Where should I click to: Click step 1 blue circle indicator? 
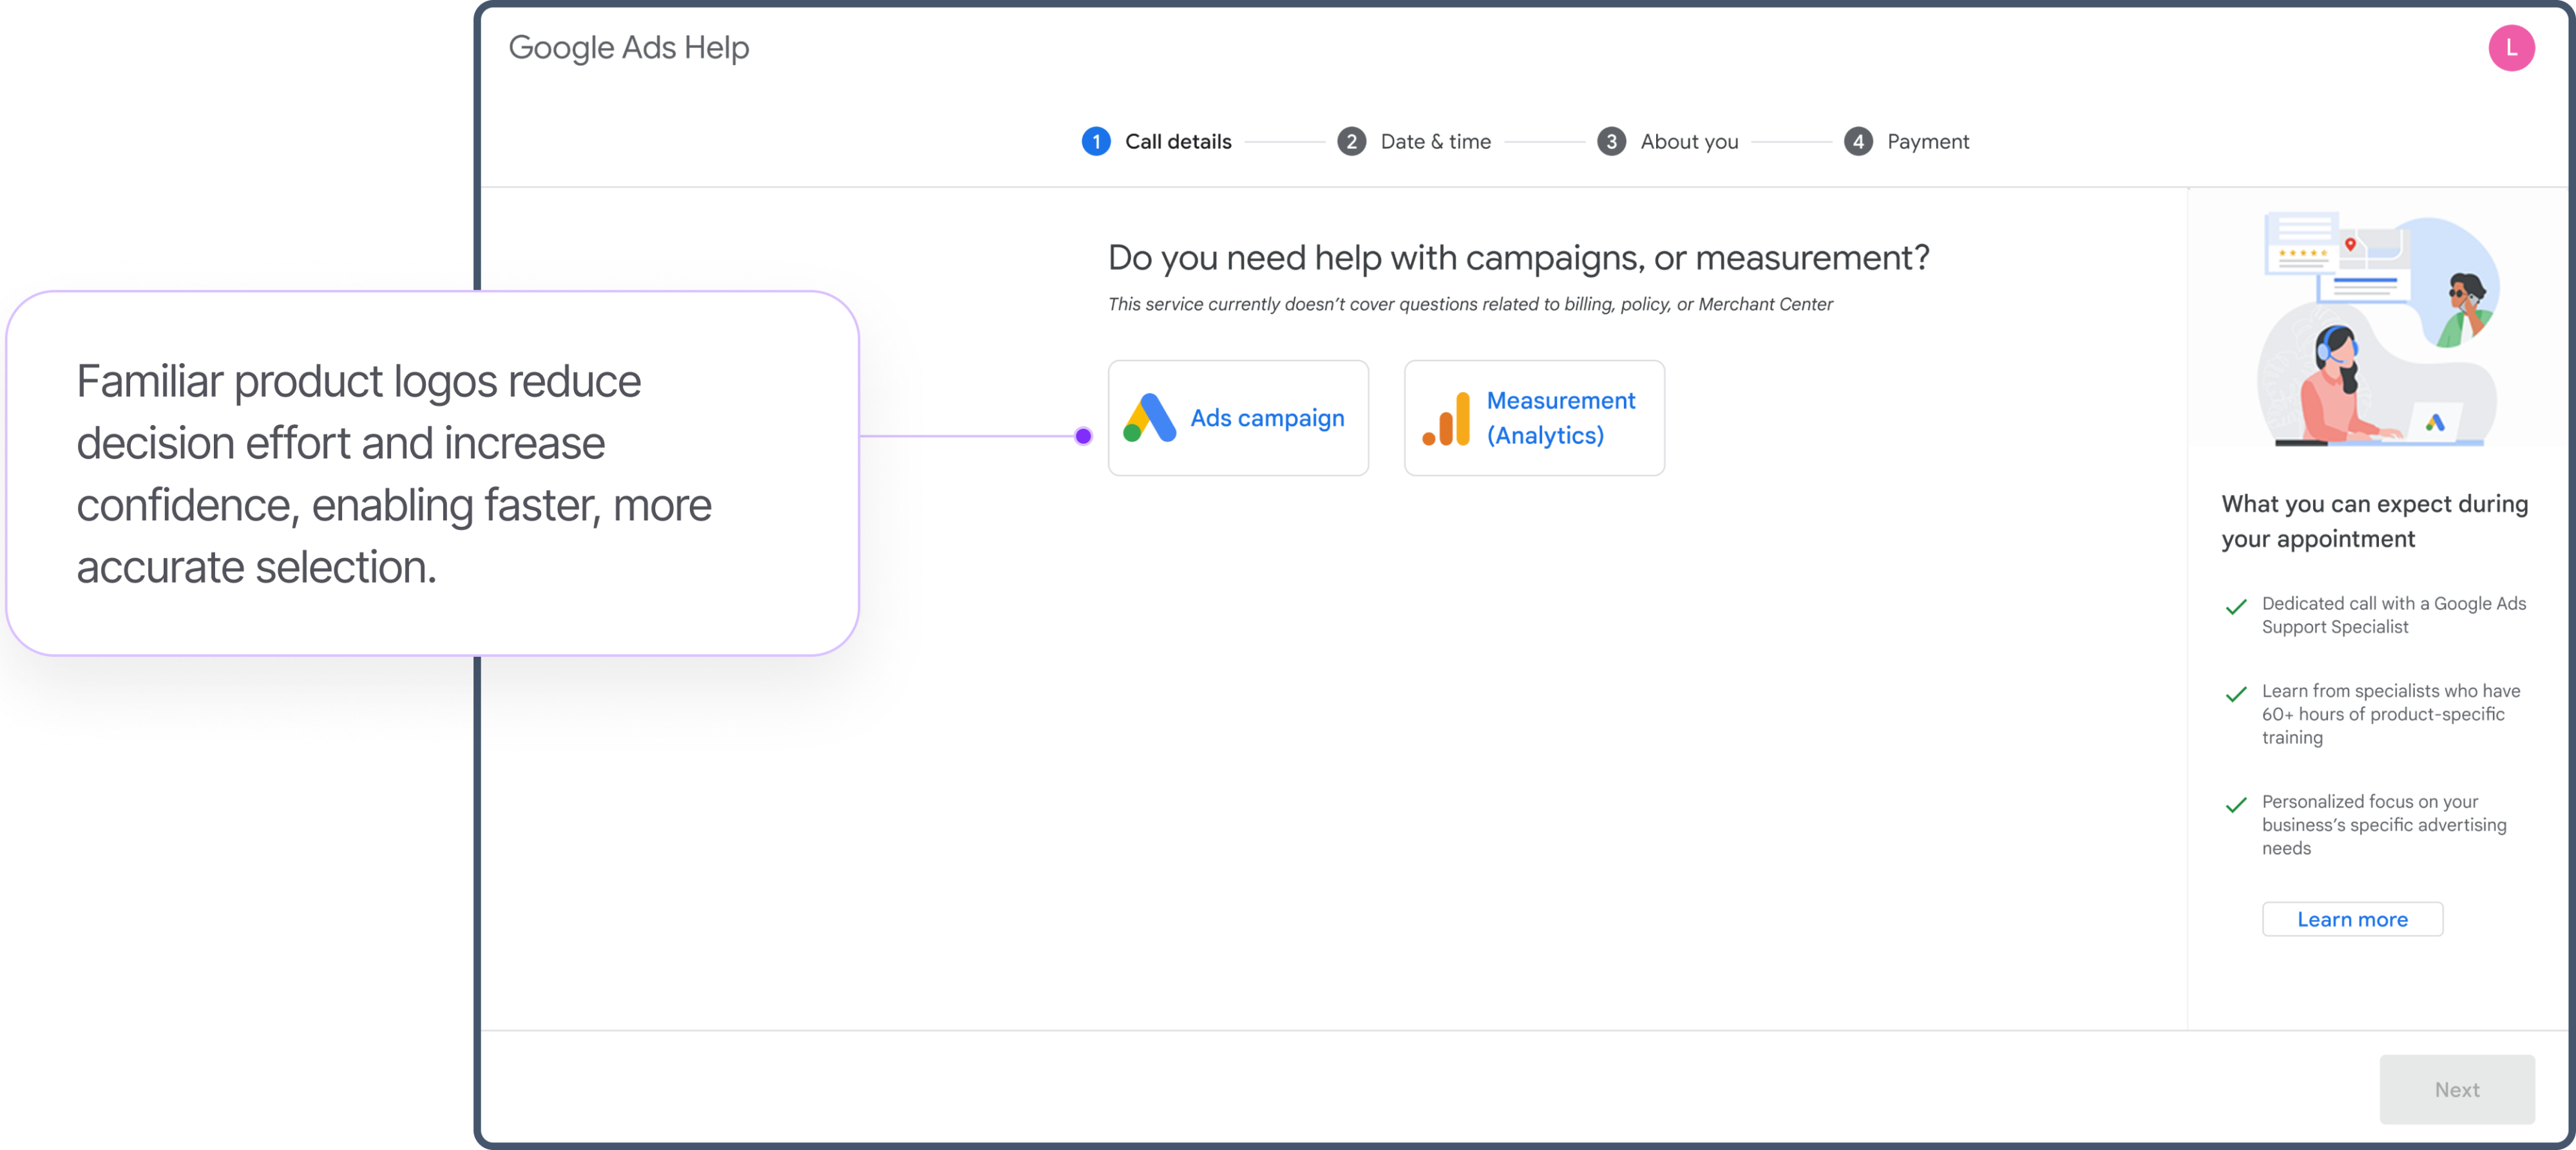(1095, 142)
